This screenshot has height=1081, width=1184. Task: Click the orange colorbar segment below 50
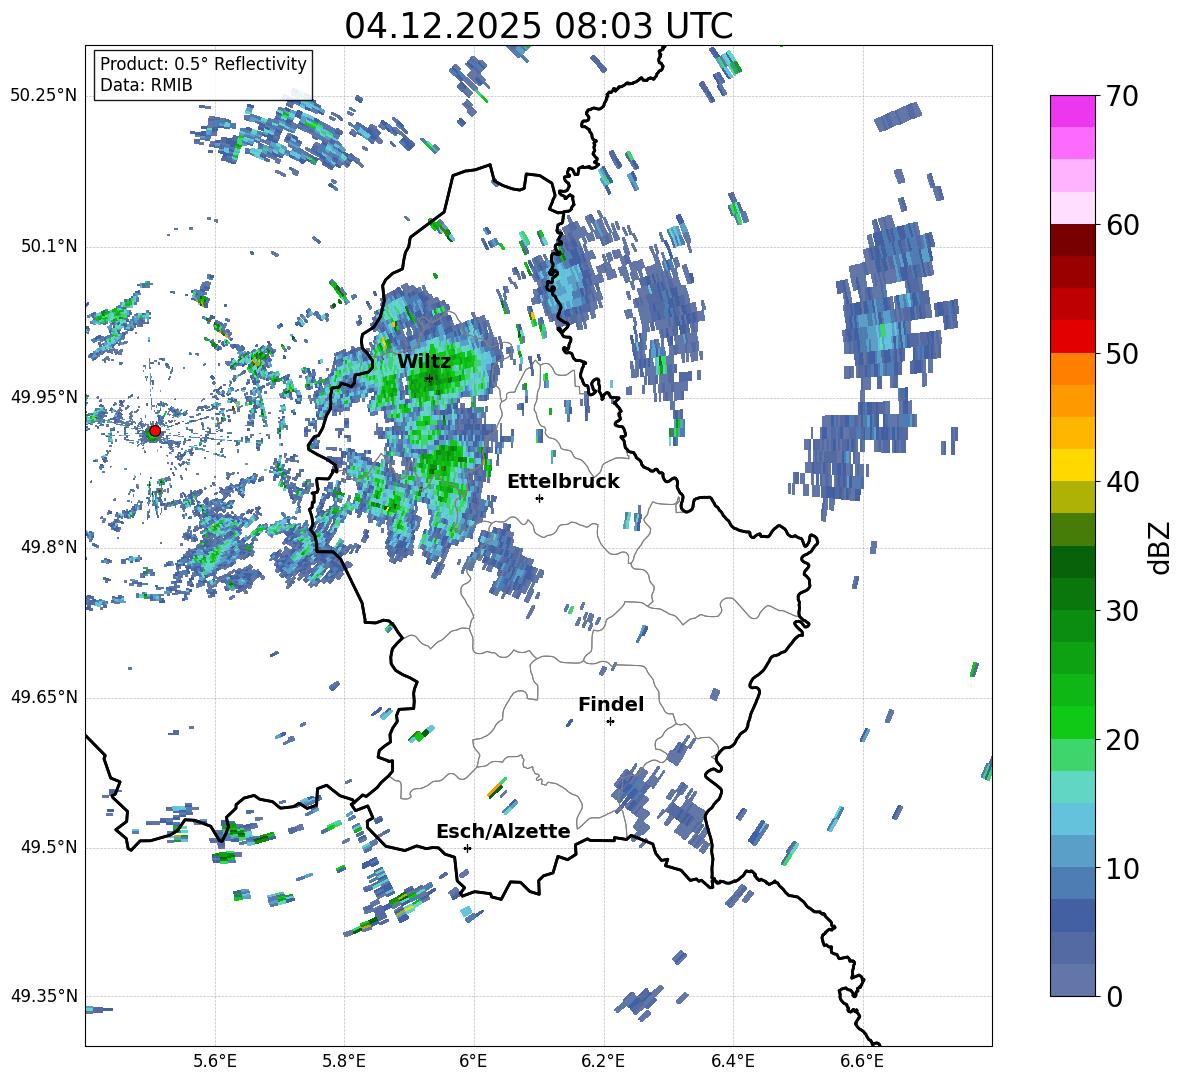pos(1072,369)
